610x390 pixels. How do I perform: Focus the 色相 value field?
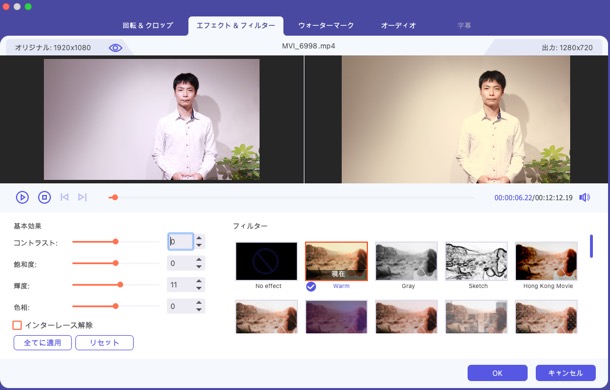point(180,306)
